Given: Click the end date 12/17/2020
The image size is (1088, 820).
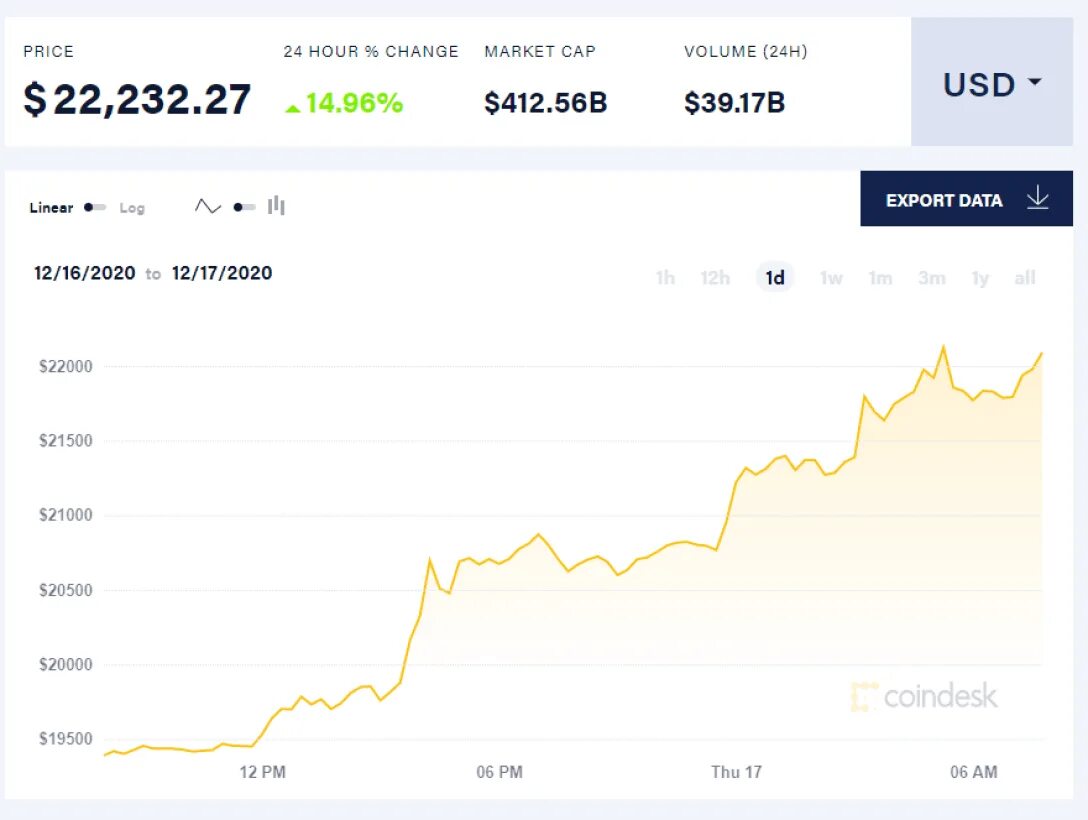Looking at the screenshot, I should pyautogui.click(x=222, y=273).
